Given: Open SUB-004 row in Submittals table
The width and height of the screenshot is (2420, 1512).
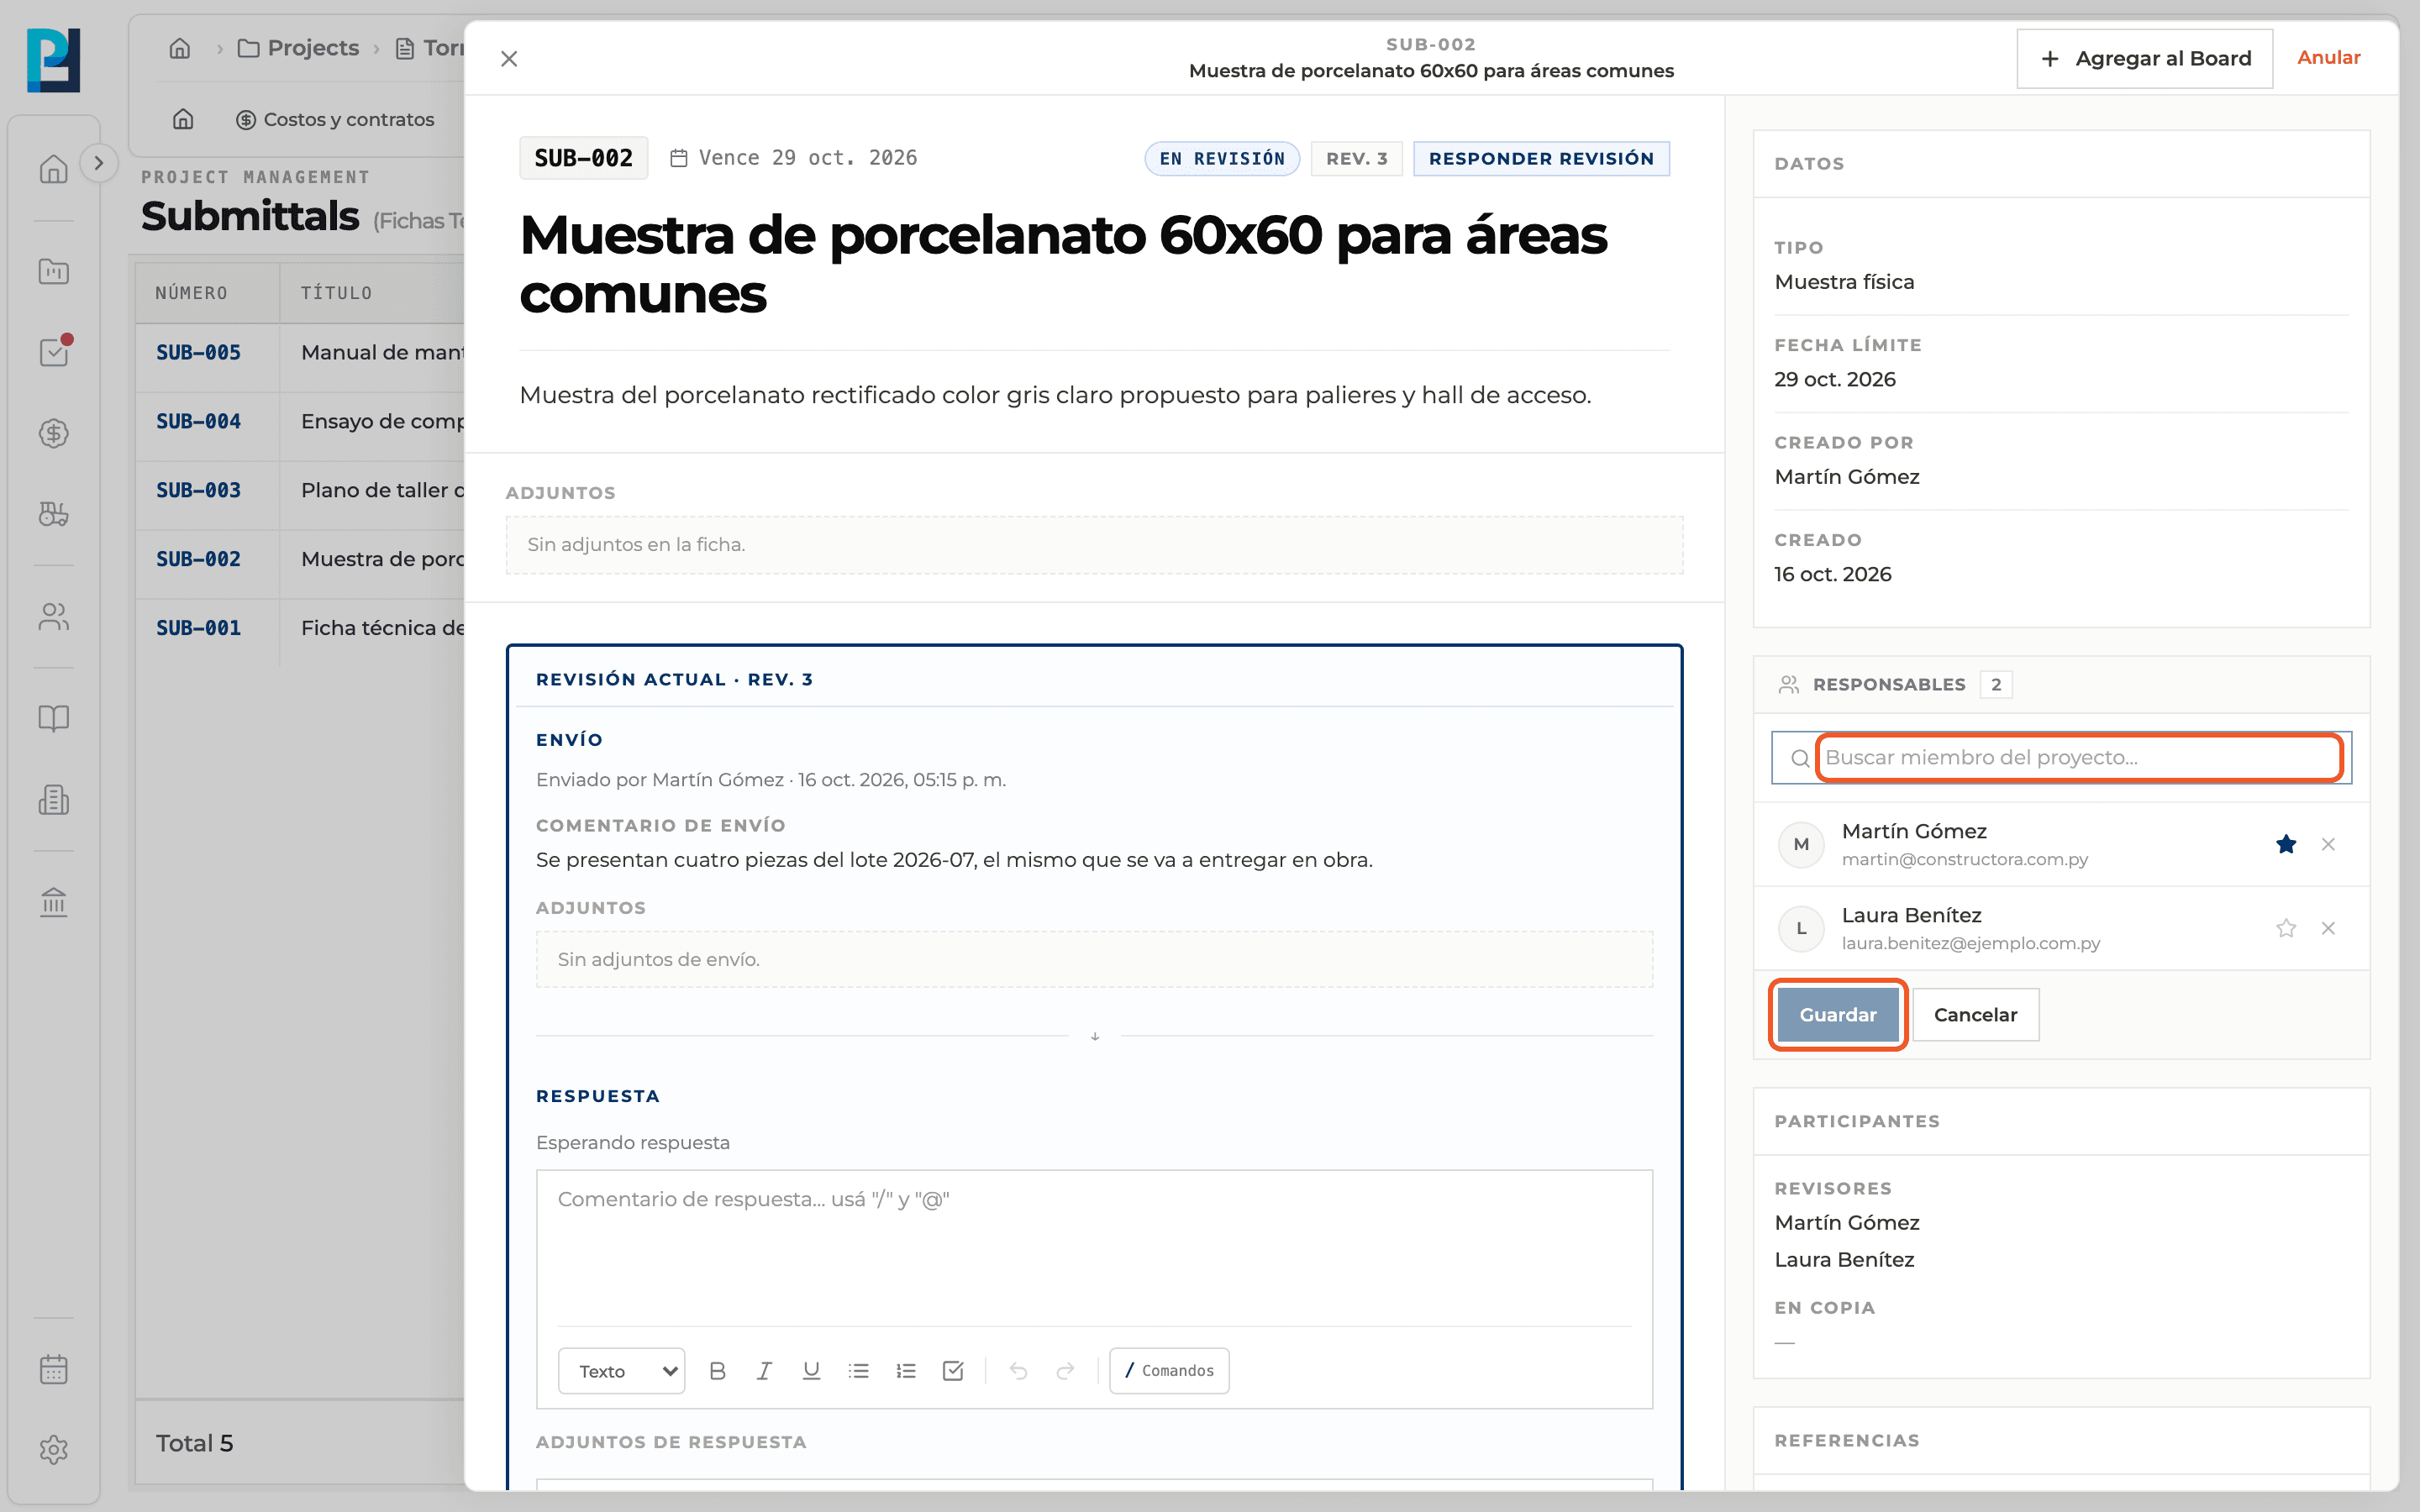Looking at the screenshot, I should 300,421.
